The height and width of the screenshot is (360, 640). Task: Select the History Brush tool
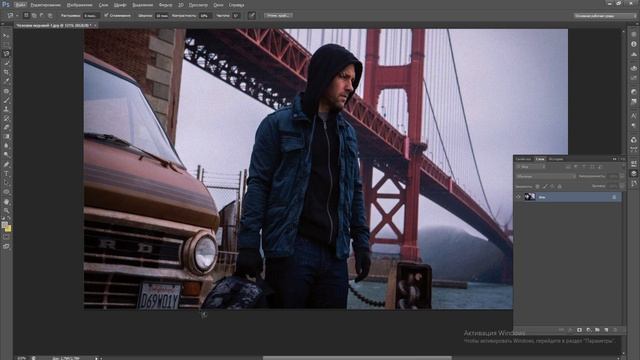6,118
